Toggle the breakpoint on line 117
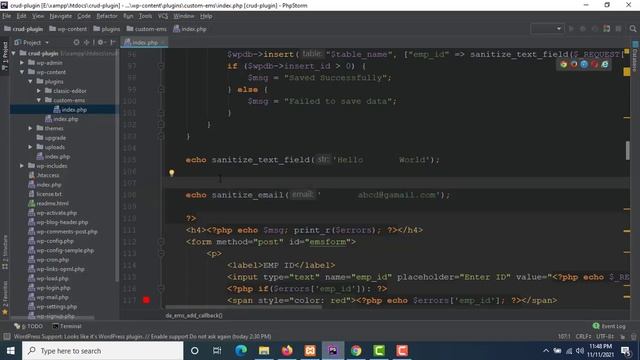Viewport: 640px width, 360px height. [x=146, y=300]
